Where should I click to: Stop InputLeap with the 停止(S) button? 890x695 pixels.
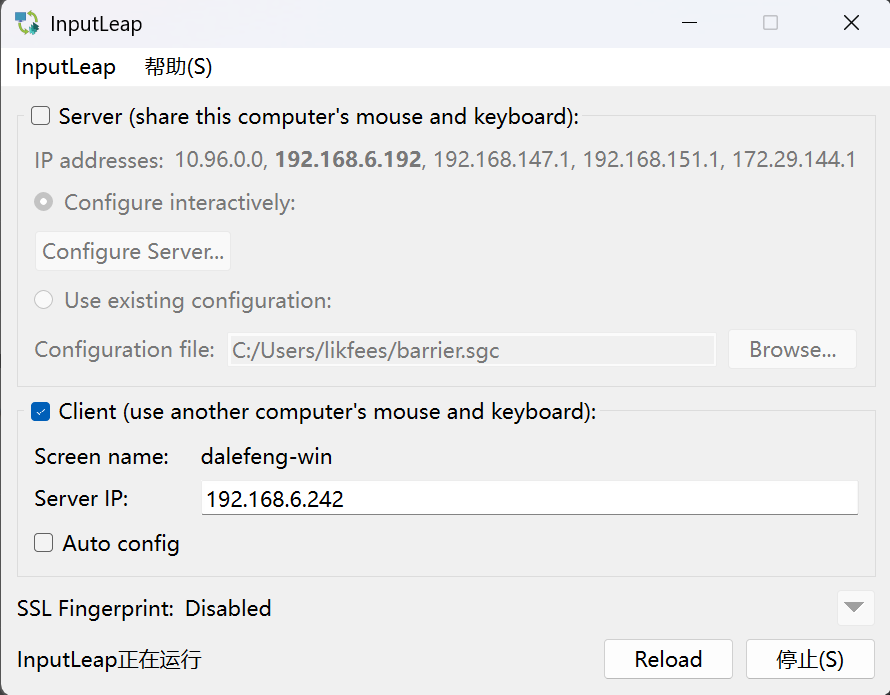click(809, 660)
